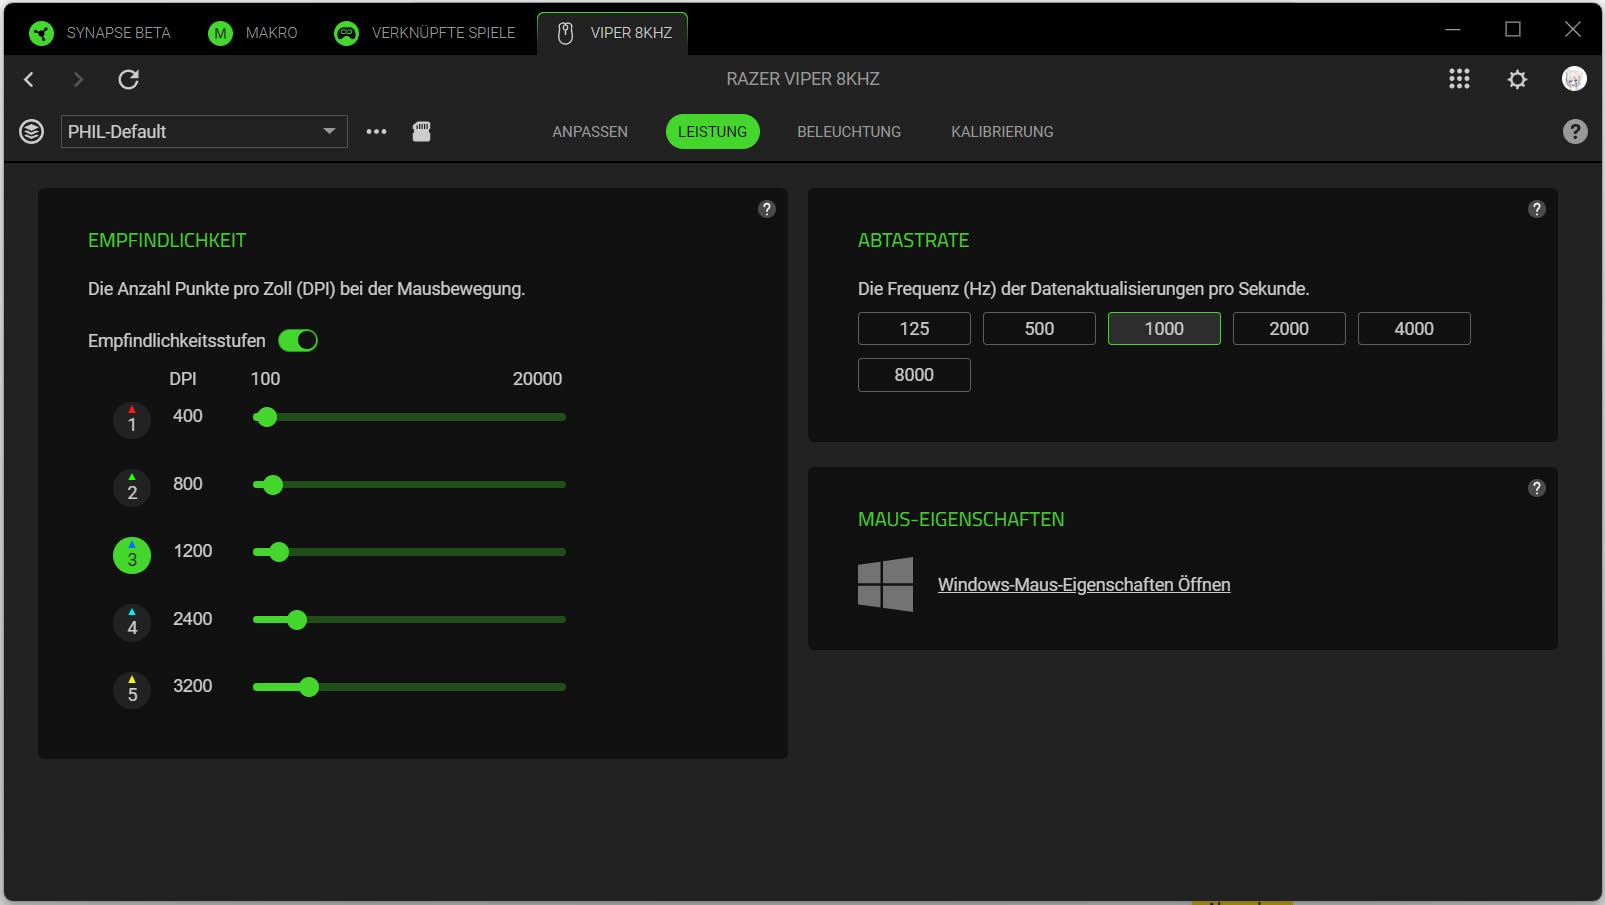The image size is (1605, 905).
Task: Click the 2400 DPI slider handle
Action: coord(297,620)
